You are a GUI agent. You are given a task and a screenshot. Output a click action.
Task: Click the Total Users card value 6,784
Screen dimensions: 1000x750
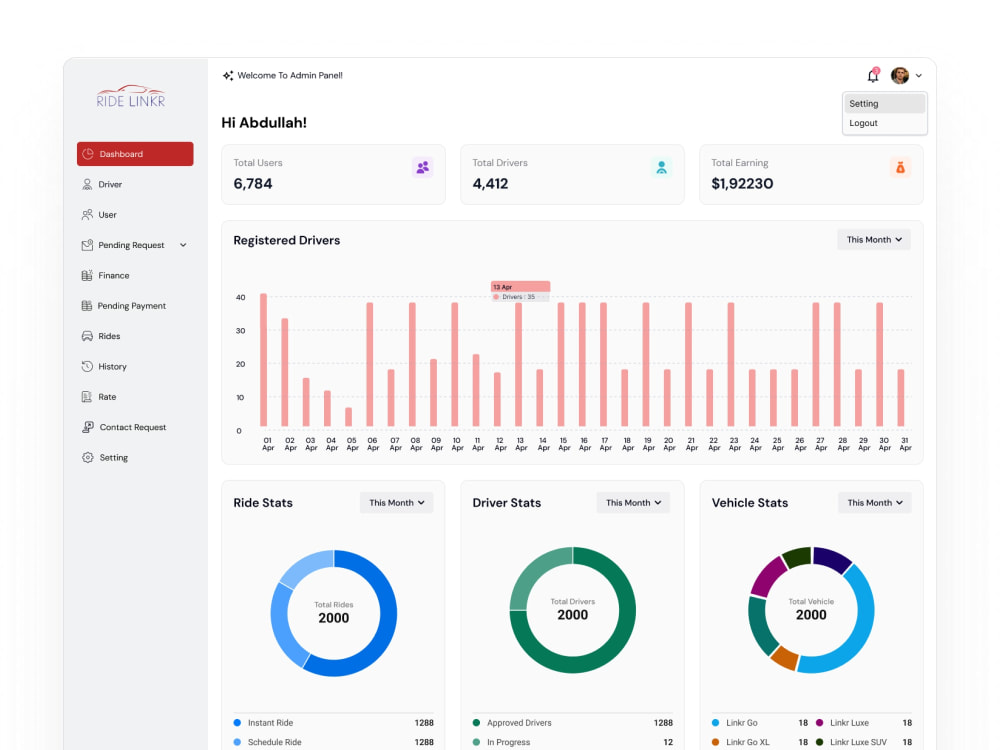click(253, 184)
